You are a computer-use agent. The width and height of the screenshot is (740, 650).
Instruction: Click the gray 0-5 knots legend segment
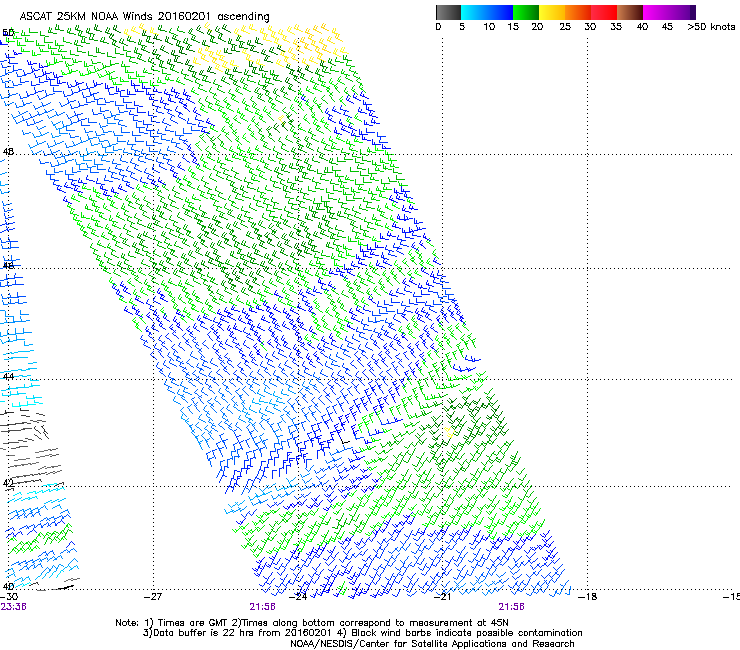point(448,12)
